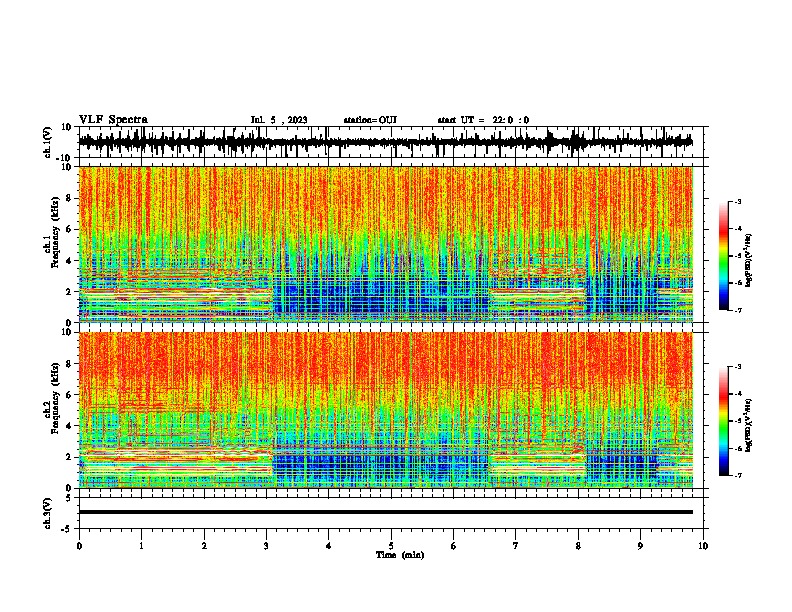Click the ch.2 spectrogram color bar
The image size is (792, 612).
tap(723, 421)
